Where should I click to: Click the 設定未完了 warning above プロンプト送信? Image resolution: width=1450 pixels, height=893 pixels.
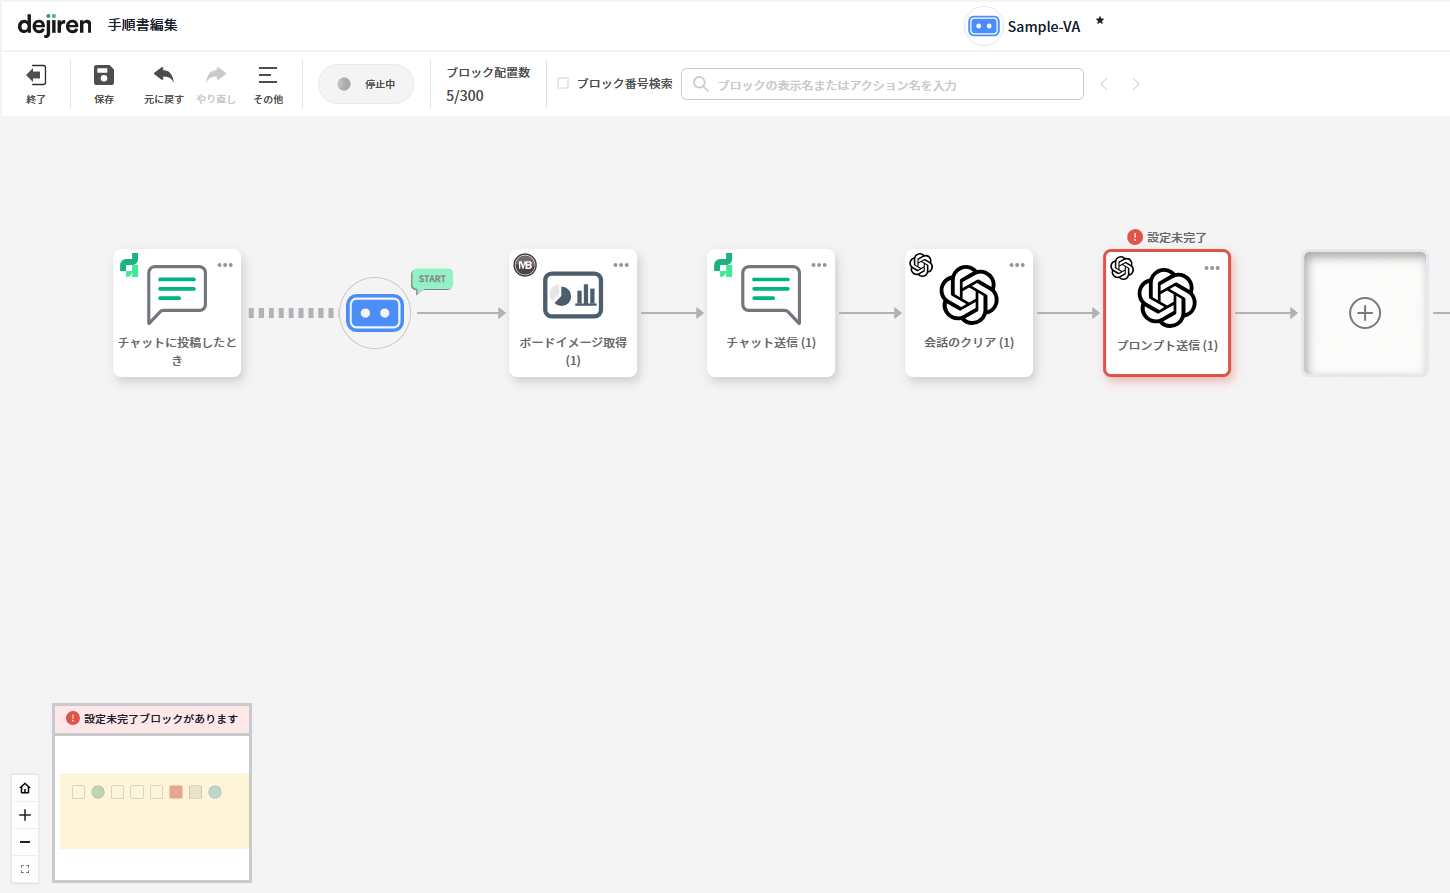[1167, 237]
